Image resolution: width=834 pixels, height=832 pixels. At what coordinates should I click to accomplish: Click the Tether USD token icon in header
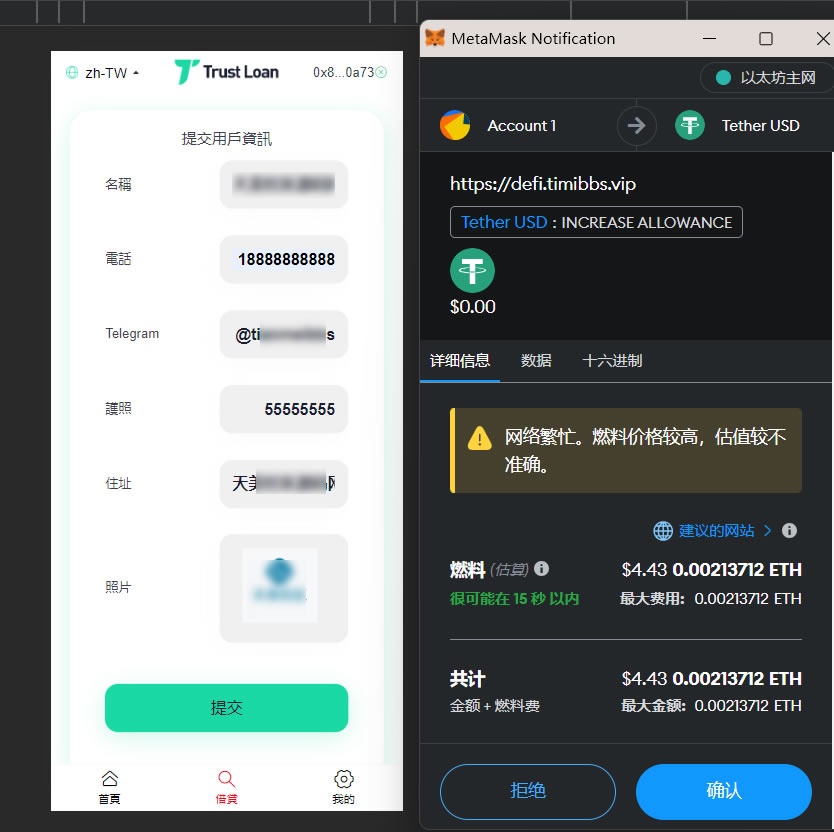(690, 126)
